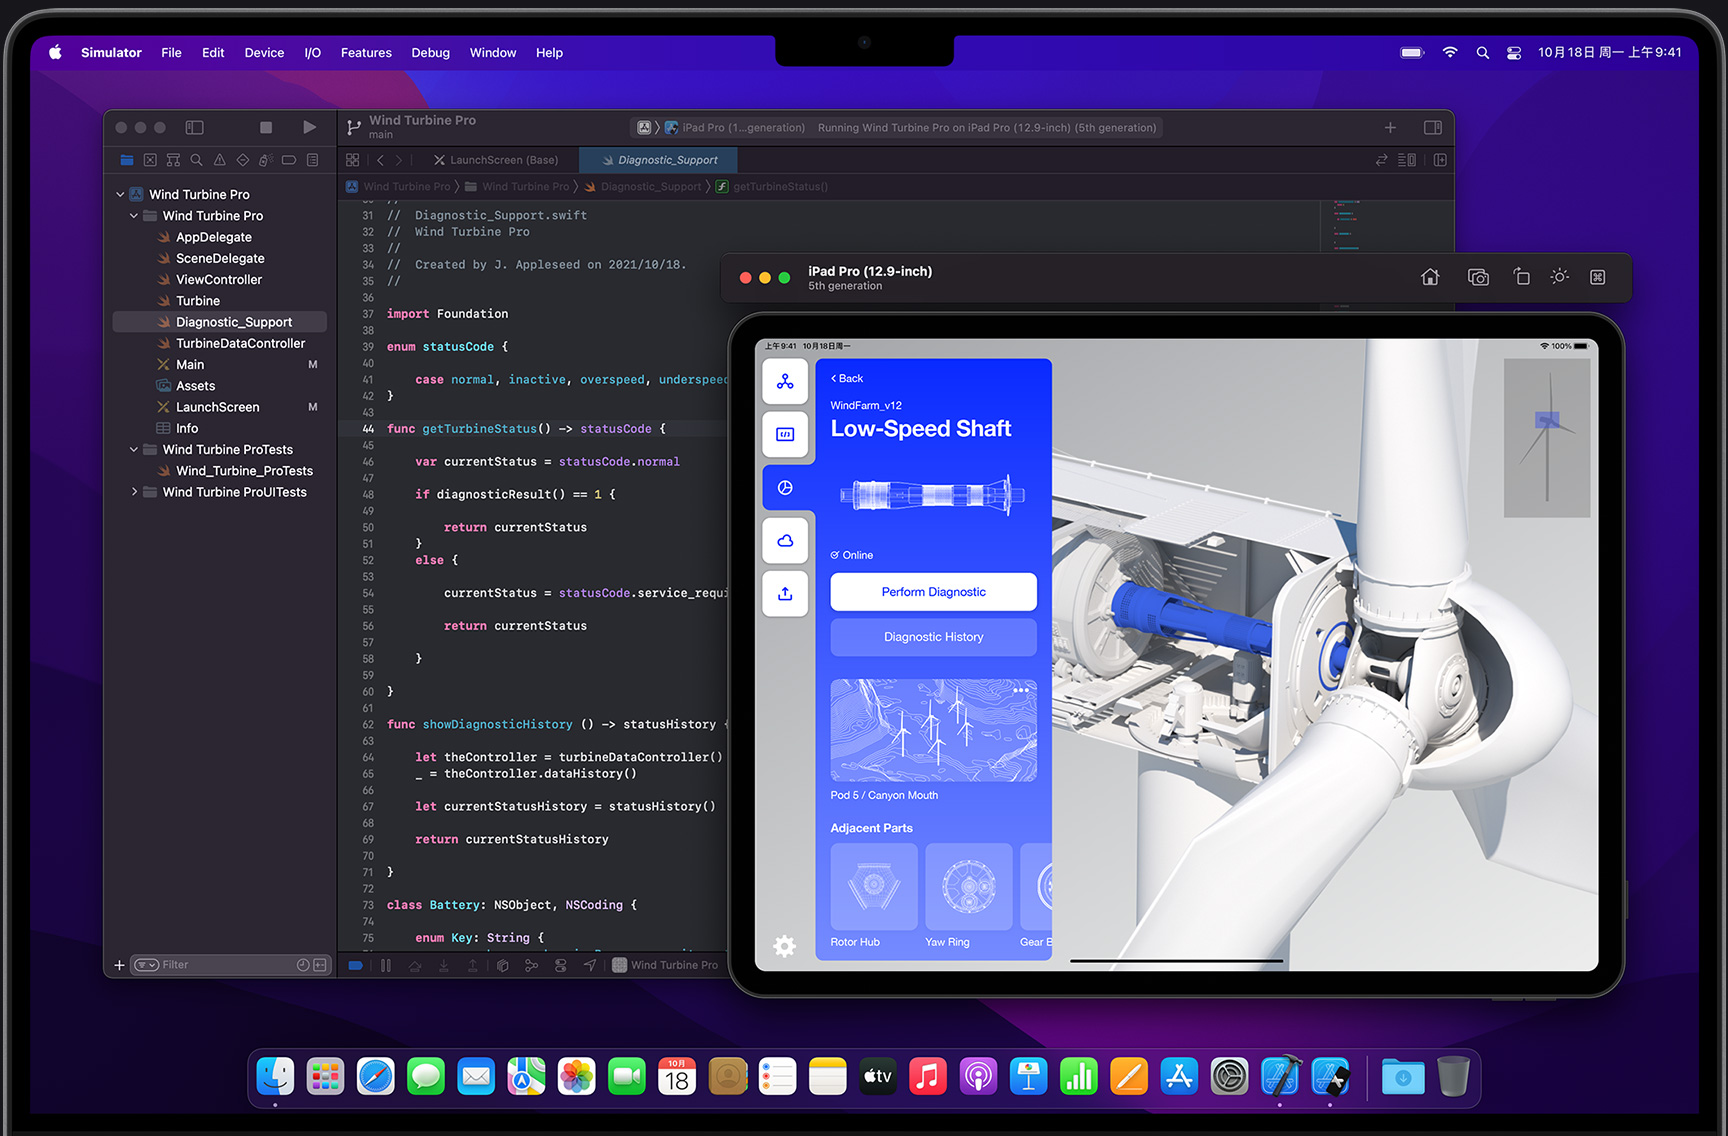Viewport: 1728px width, 1136px height.
Task: Open the Test navigator diamond icon
Action: 242,160
